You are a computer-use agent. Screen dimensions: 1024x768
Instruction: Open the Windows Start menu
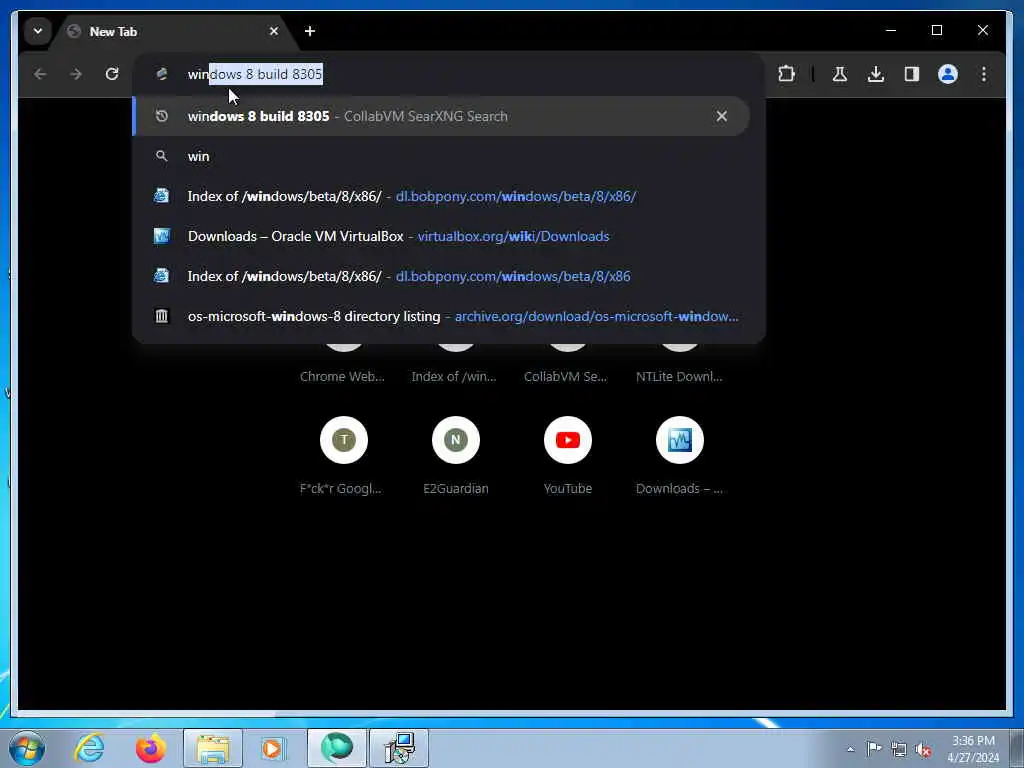[27, 748]
